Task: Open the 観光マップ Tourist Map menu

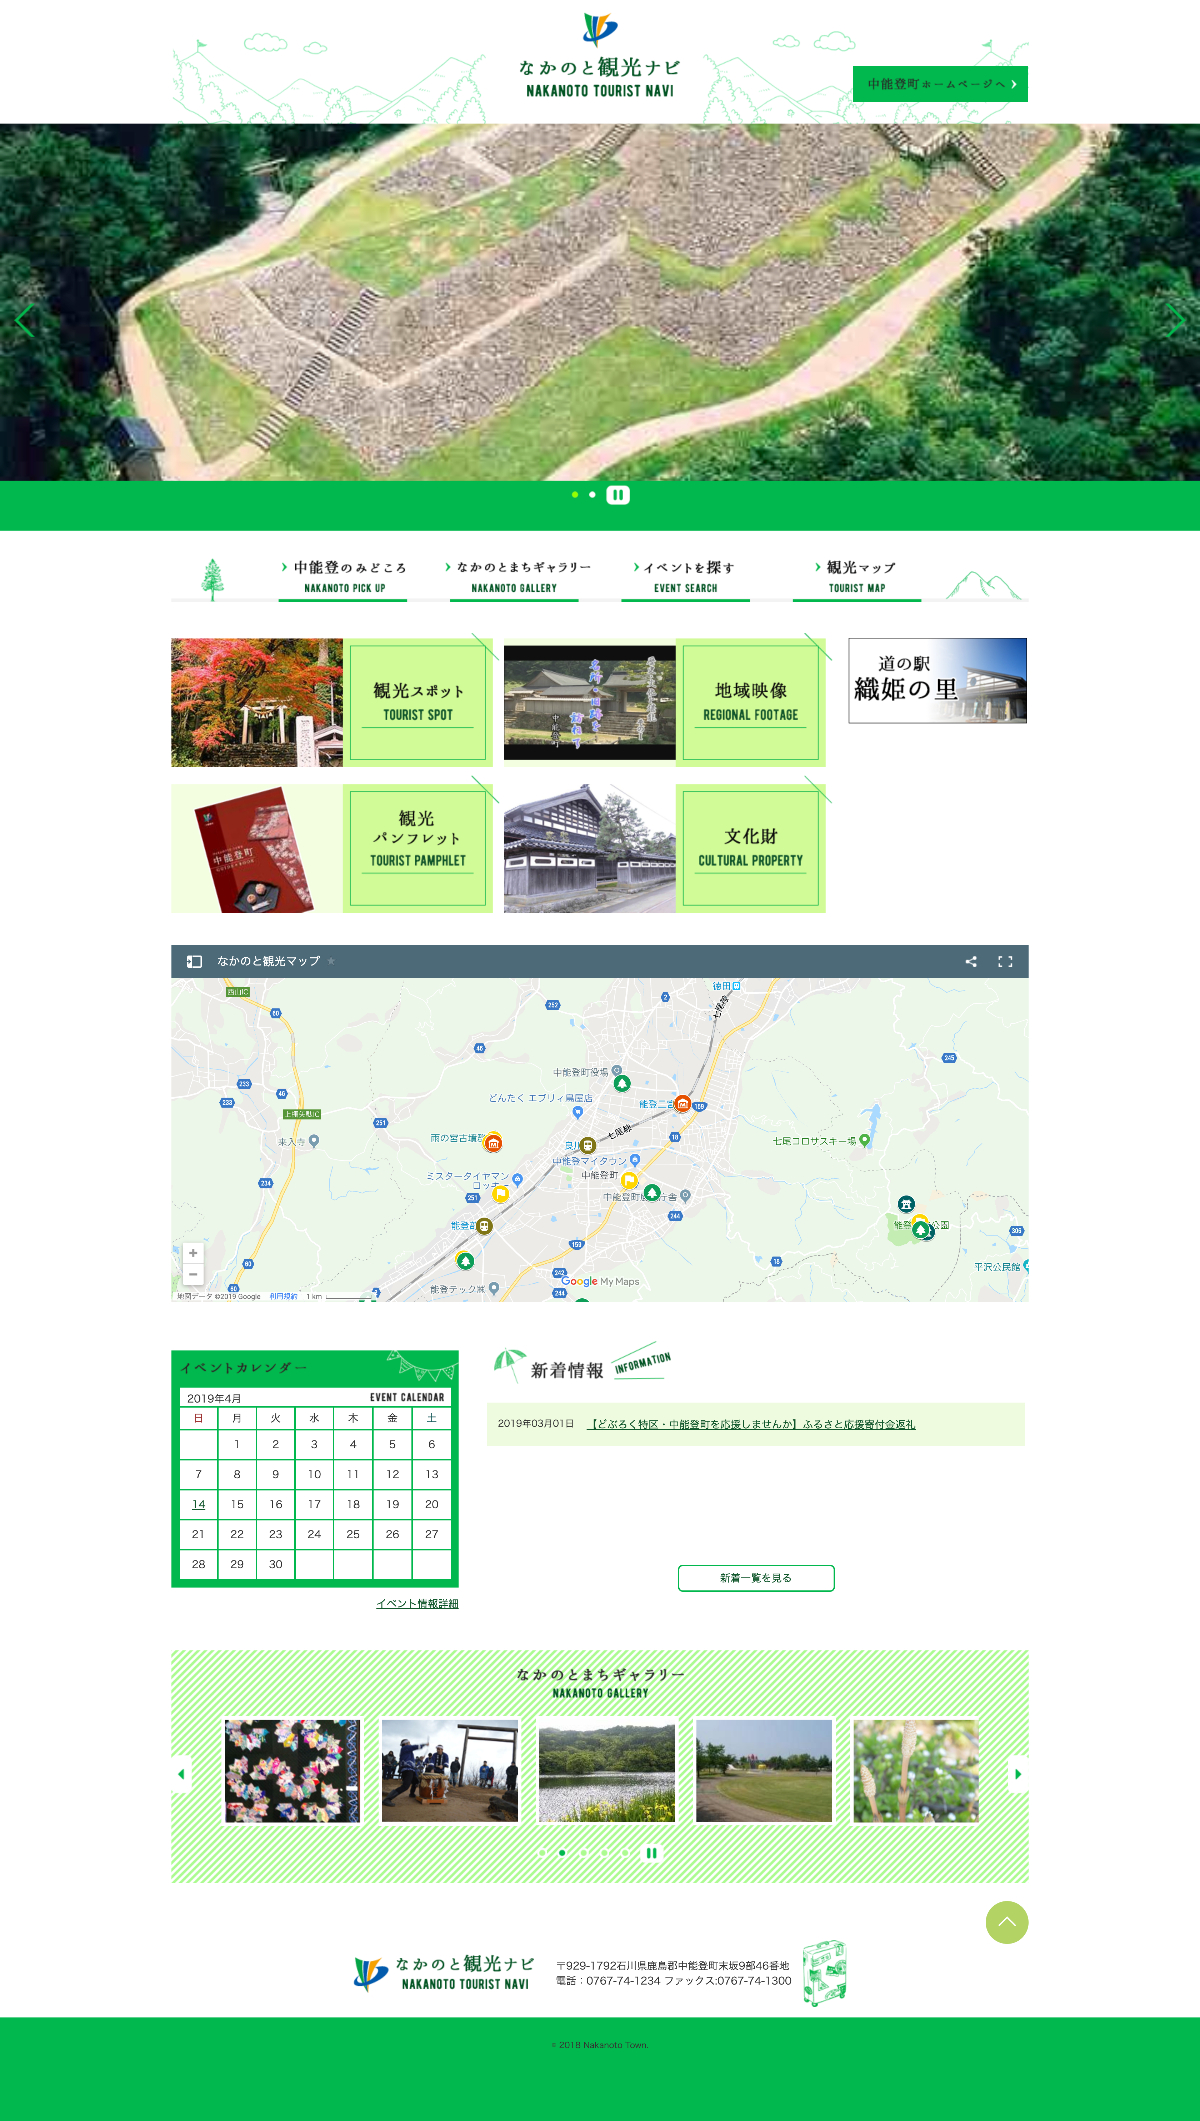Action: [857, 577]
